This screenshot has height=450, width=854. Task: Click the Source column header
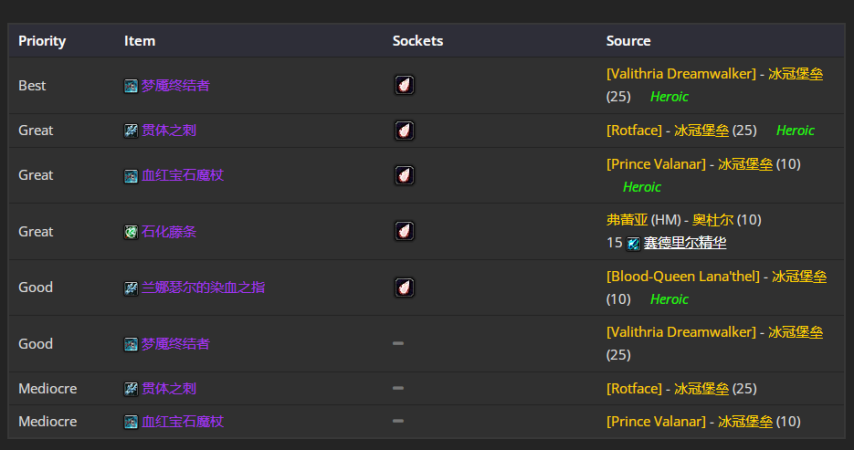point(628,41)
